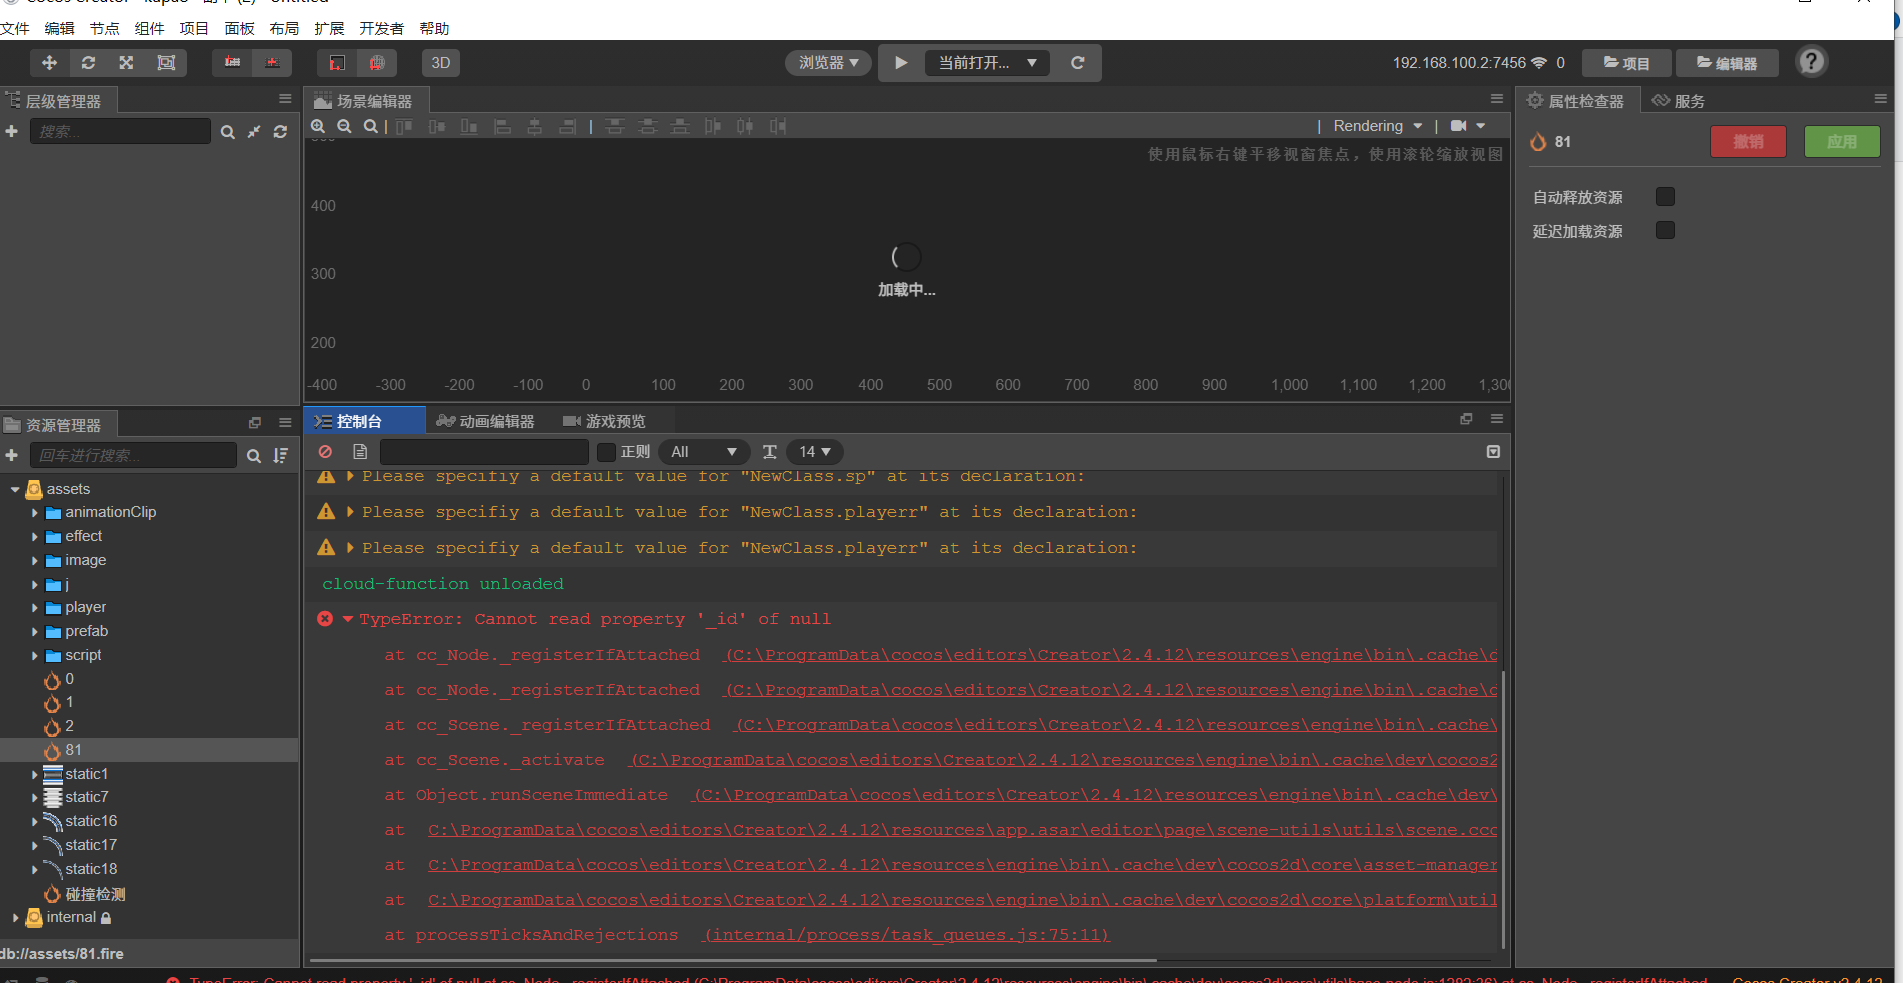Click the scene zoom in icon
This screenshot has height=983, width=1903.
pyautogui.click(x=318, y=126)
